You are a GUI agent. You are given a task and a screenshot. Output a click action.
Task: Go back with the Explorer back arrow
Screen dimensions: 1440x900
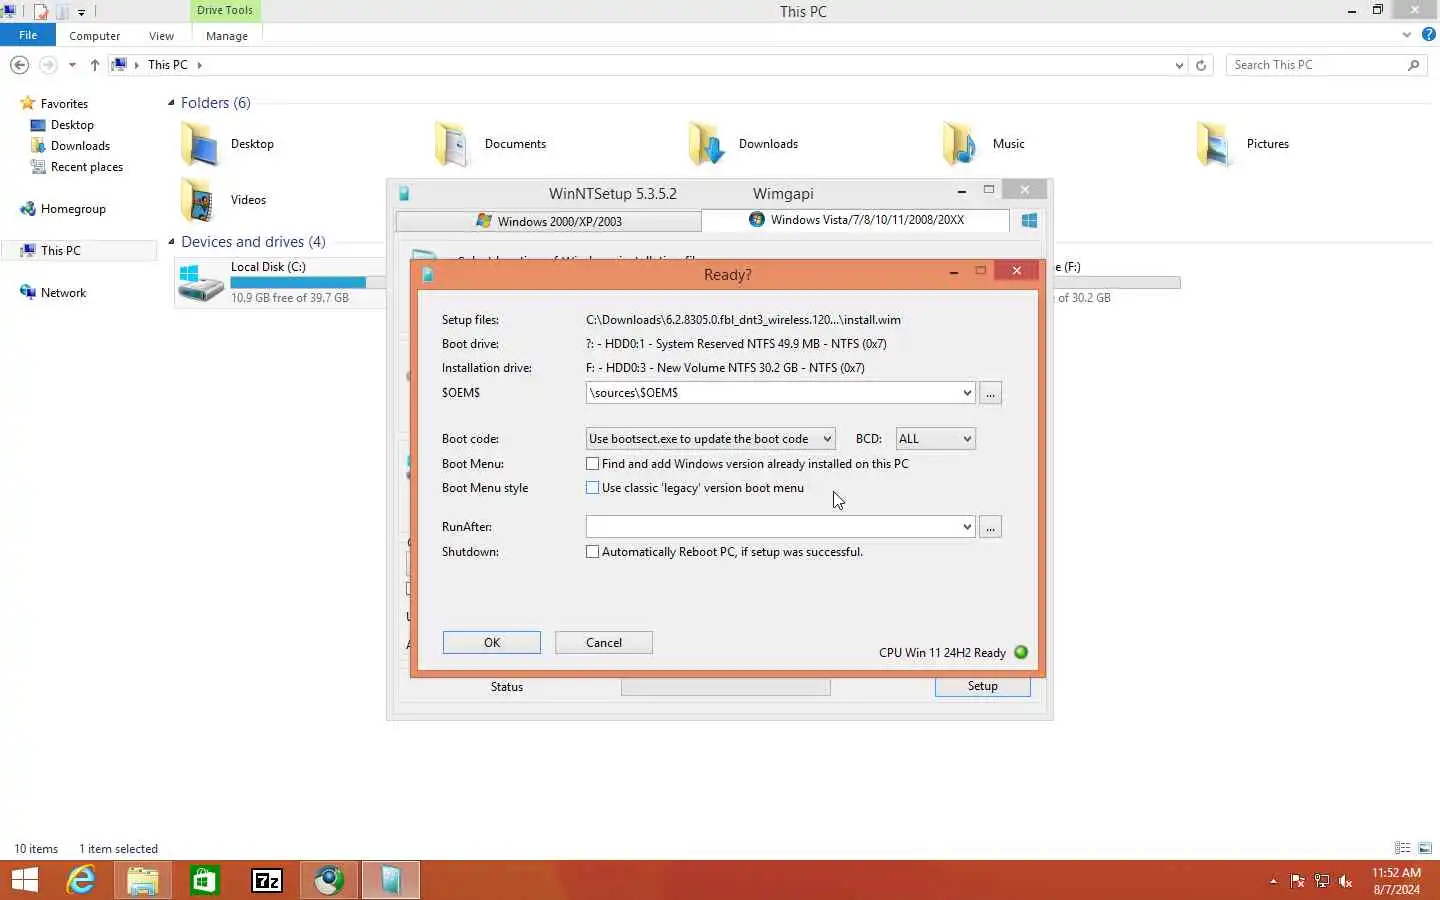coord(19,65)
